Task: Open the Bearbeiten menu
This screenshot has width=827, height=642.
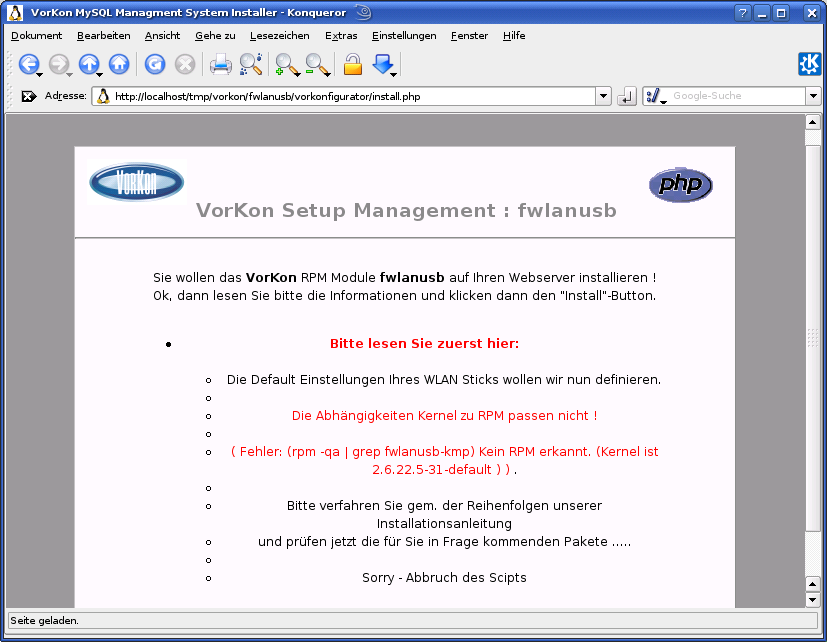Action: coord(103,36)
